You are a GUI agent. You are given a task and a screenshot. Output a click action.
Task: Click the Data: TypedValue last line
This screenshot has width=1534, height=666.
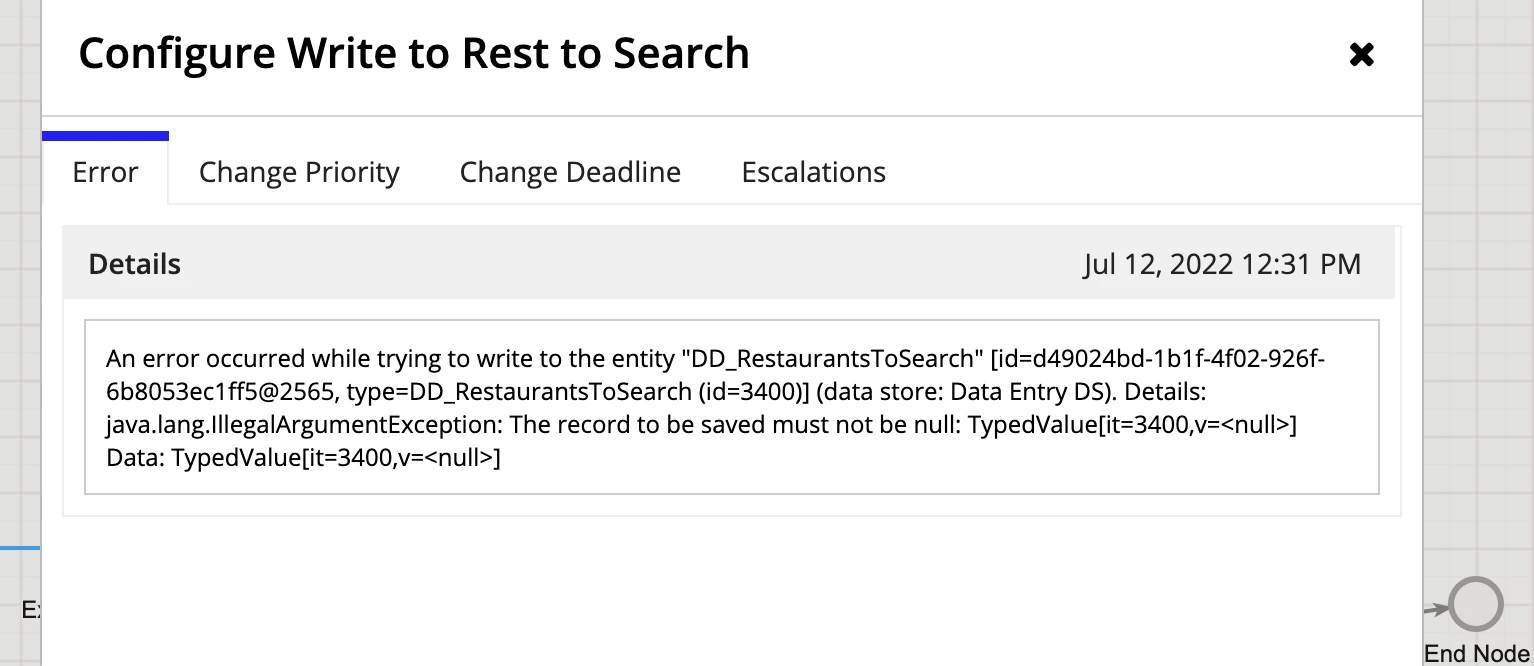pos(303,459)
